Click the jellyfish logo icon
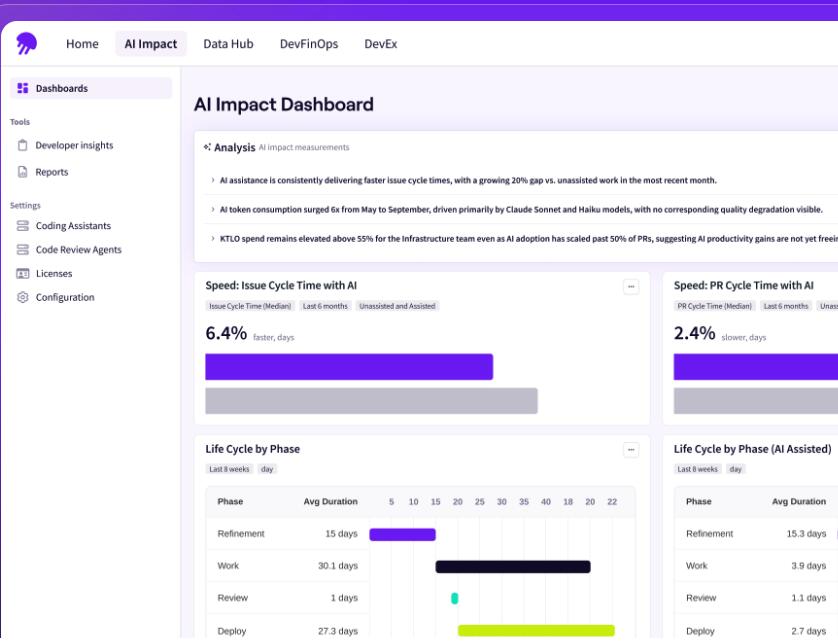Viewport: 838px width, 642px height. point(26,43)
